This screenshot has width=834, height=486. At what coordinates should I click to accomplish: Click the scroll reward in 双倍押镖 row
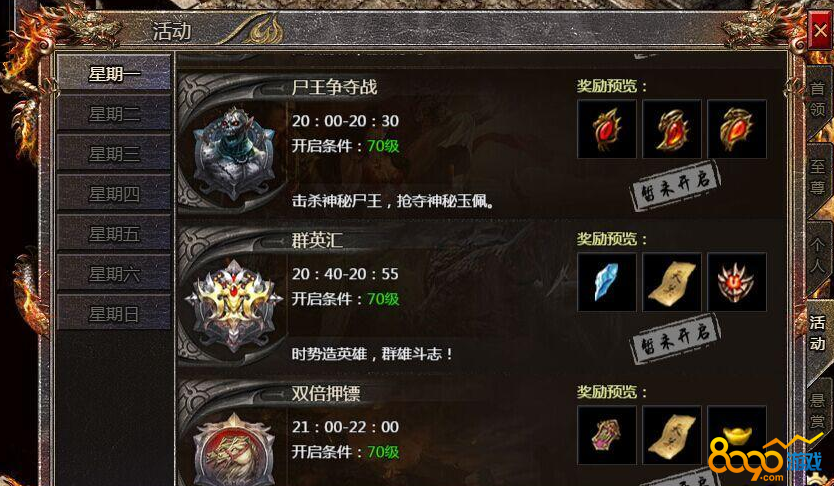[x=672, y=435]
